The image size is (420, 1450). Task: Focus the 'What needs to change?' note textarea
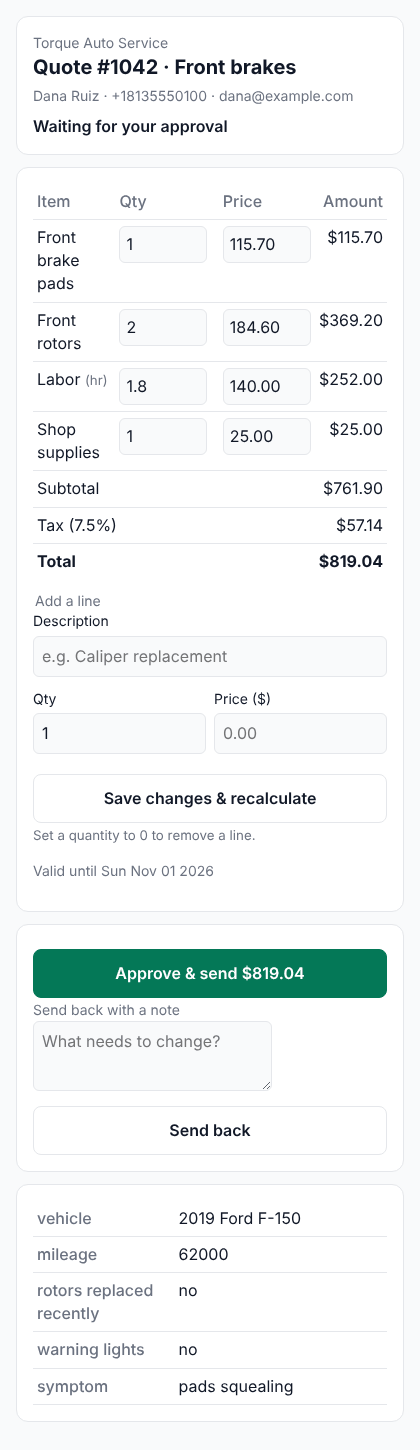[x=152, y=1056]
